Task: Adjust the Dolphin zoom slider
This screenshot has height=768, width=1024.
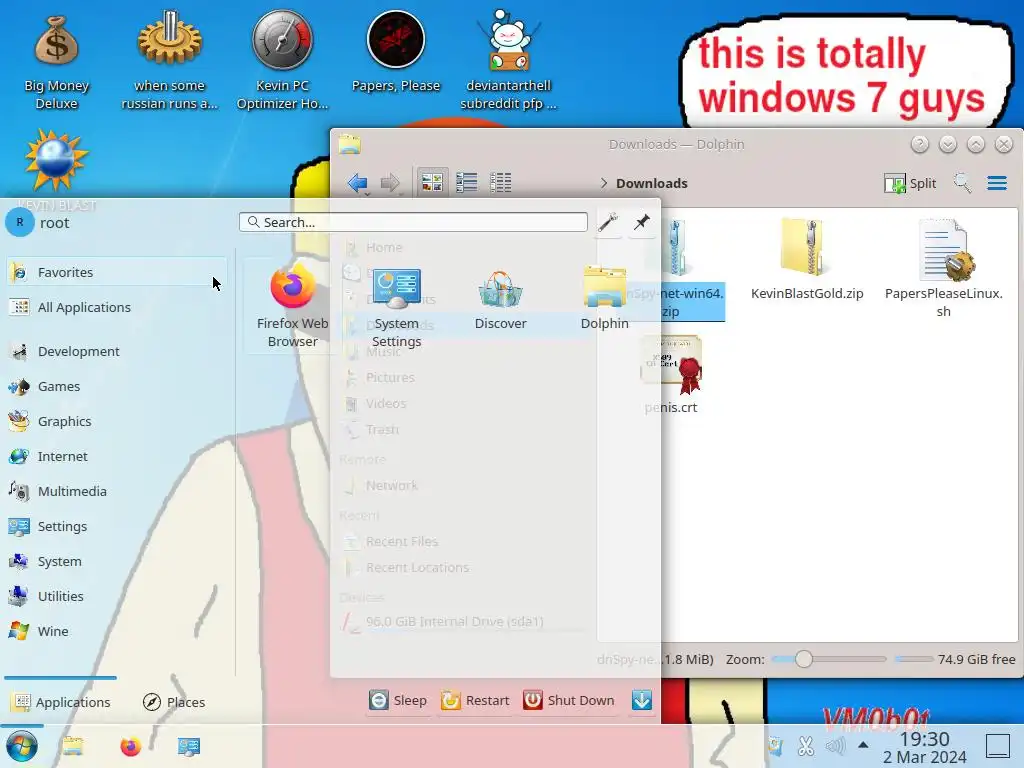Action: click(x=828, y=659)
